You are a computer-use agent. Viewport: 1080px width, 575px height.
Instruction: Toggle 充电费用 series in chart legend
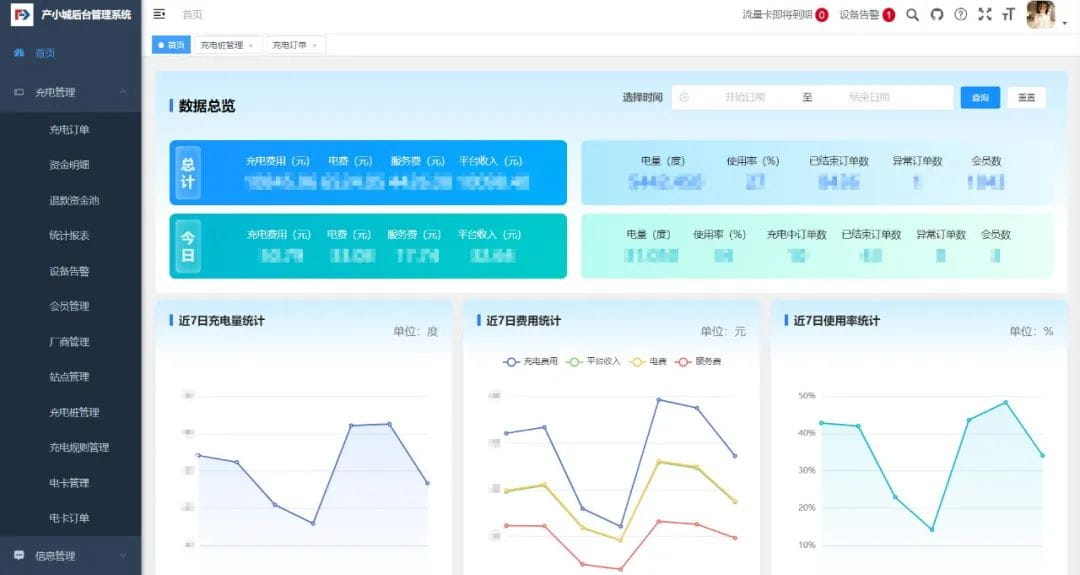coord(532,361)
